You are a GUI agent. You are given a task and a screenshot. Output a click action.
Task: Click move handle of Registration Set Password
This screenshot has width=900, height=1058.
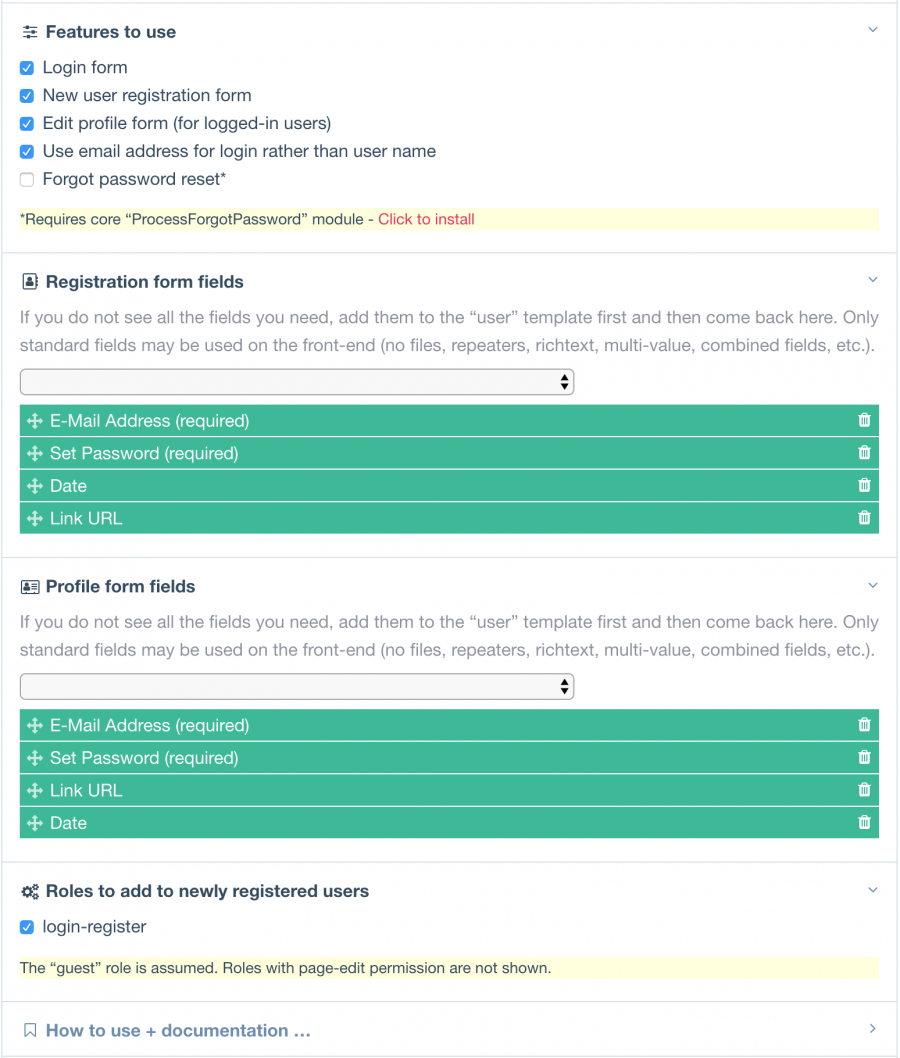point(34,453)
